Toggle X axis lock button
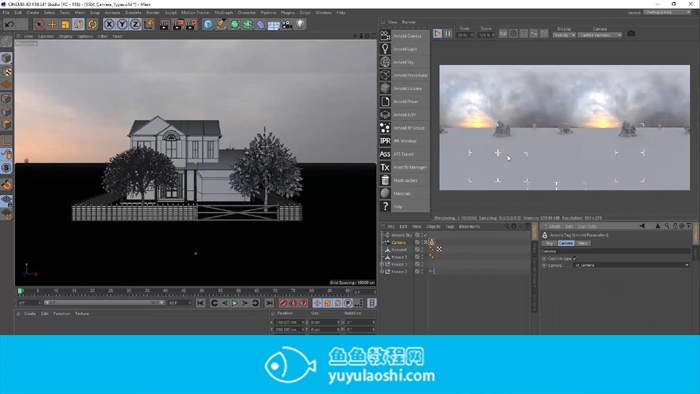The width and height of the screenshot is (700, 394). [109, 24]
